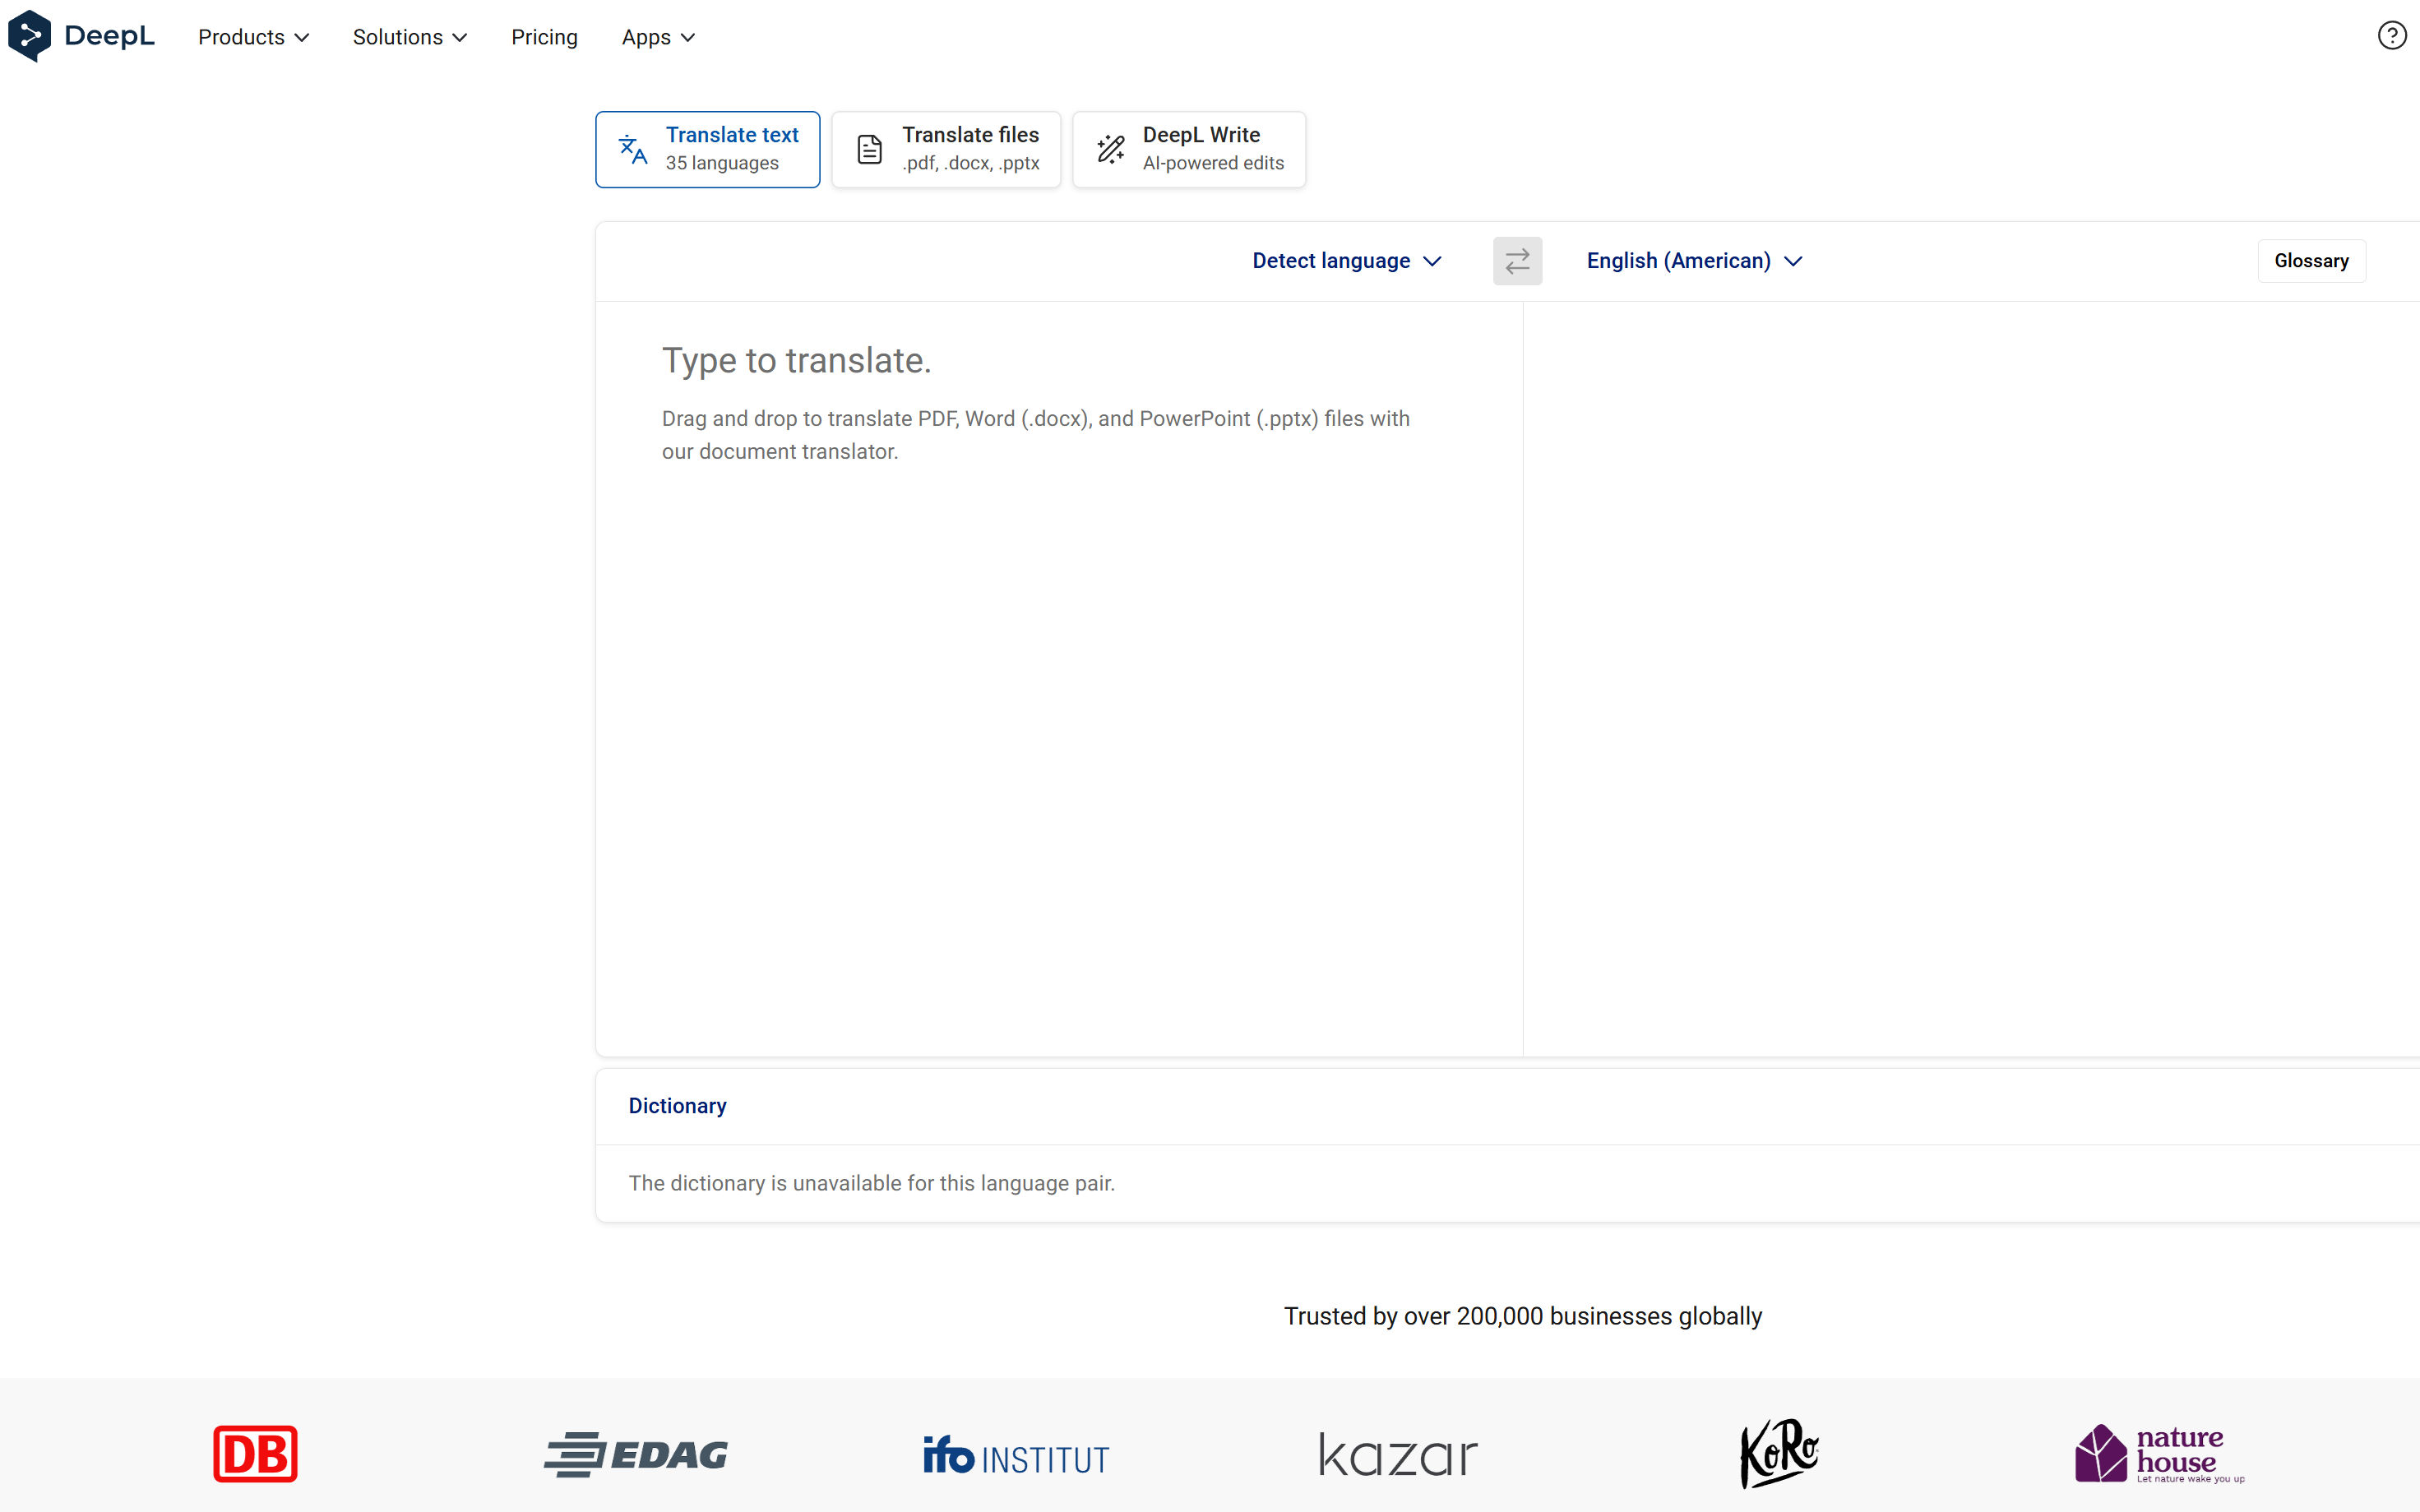Expand the Solutions menu
This screenshot has width=2420, height=1512.
pos(410,37)
